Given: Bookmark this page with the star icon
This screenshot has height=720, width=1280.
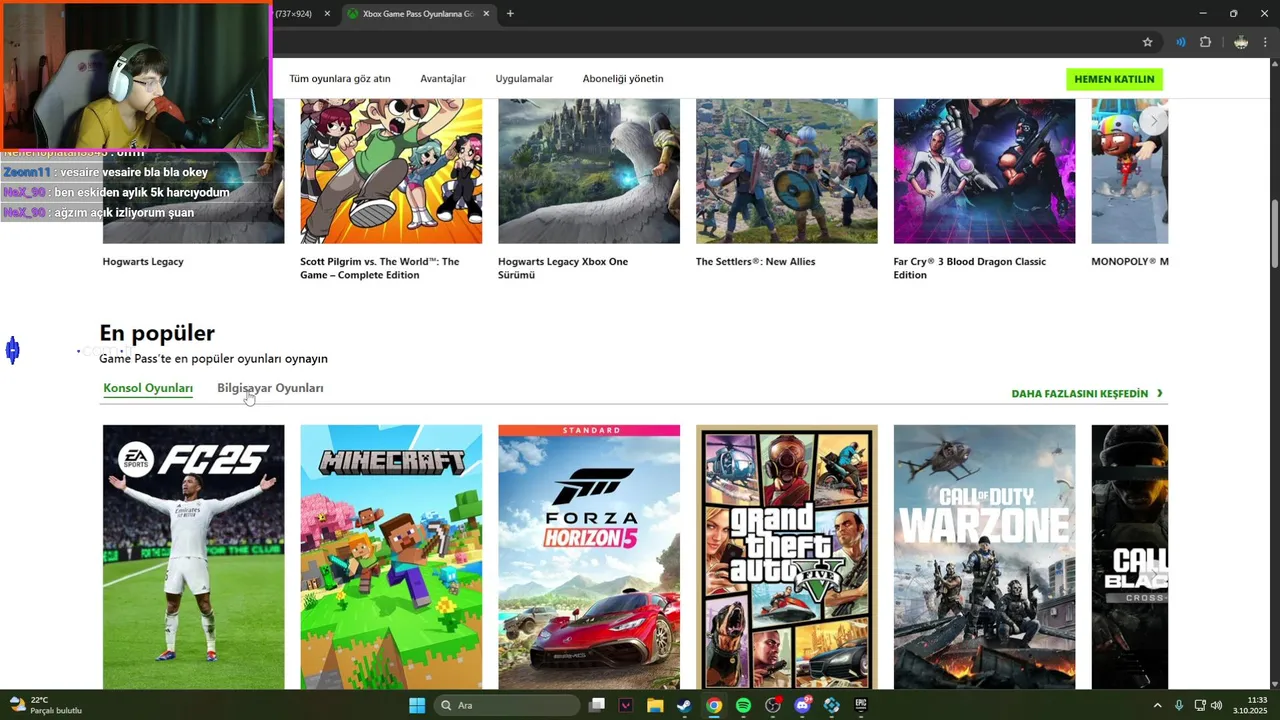Looking at the screenshot, I should coord(1148,42).
